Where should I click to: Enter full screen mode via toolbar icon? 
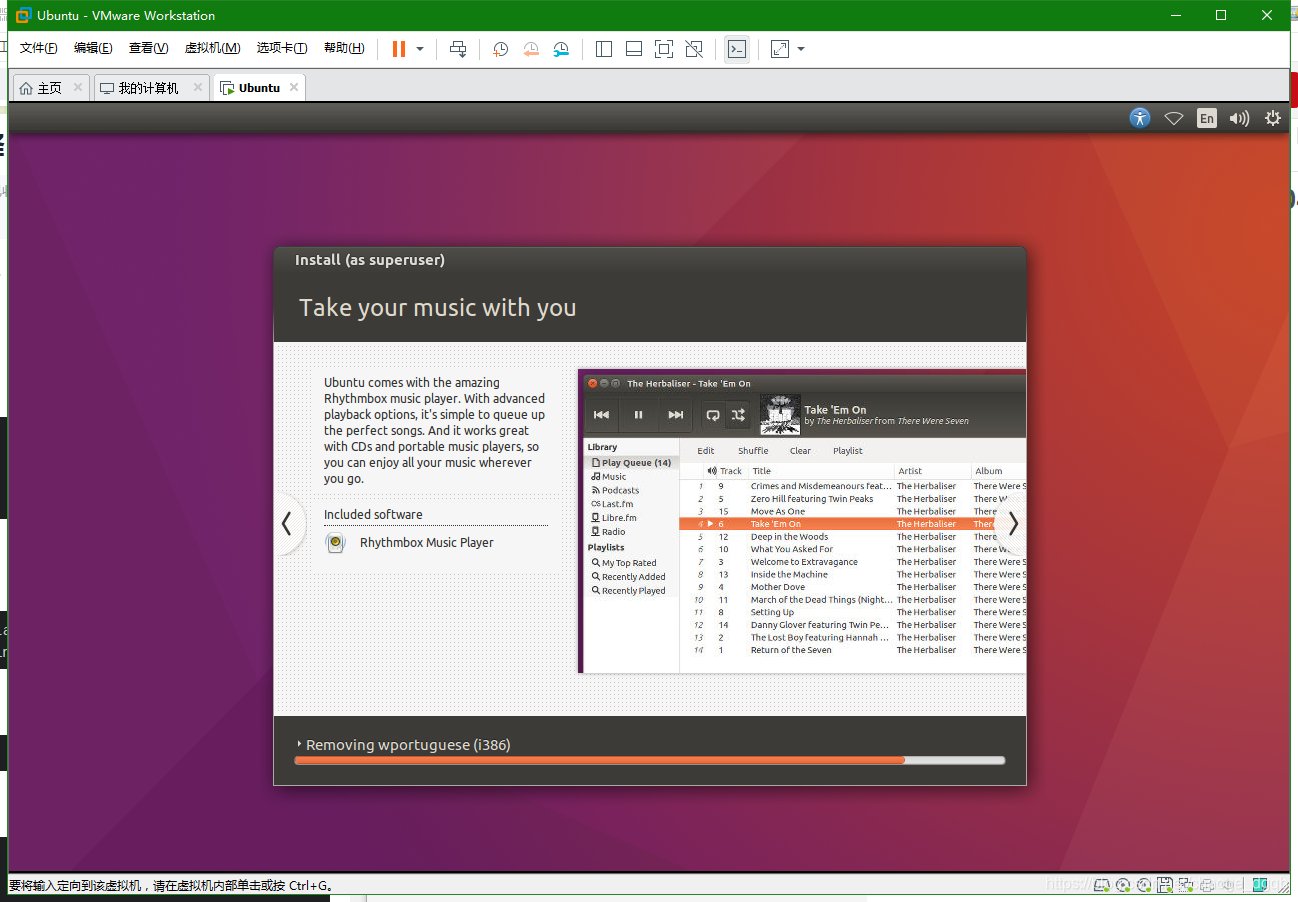(x=664, y=49)
